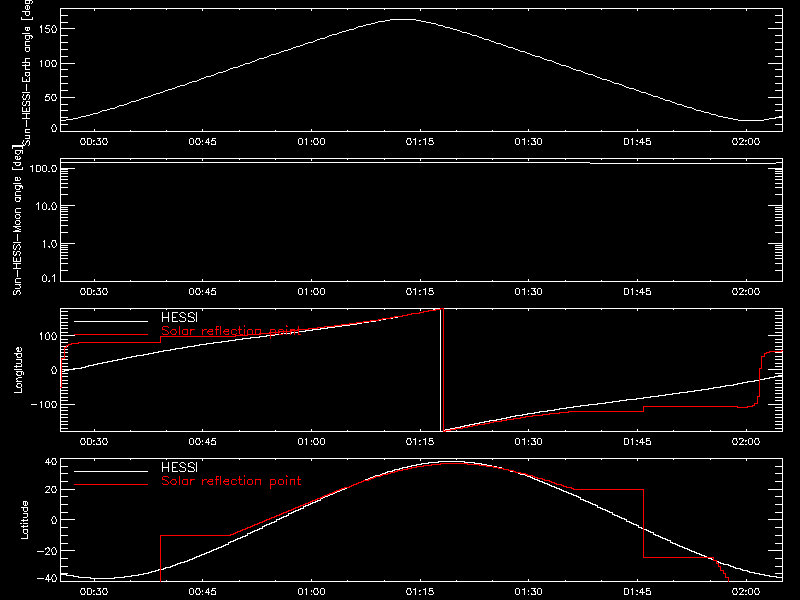Viewport: 800px width, 600px height.
Task: Select the 100.0 tick on Moon angle plot
Action: [x=43, y=168]
